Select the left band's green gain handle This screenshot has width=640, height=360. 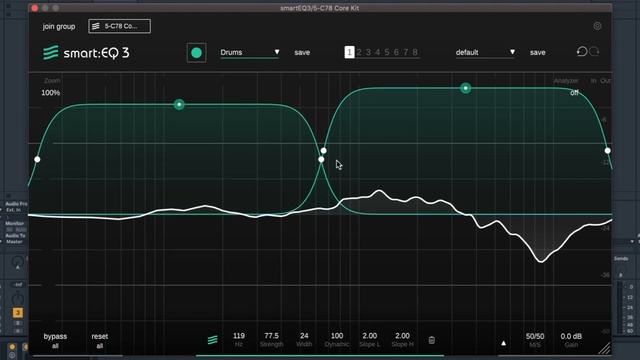point(179,104)
